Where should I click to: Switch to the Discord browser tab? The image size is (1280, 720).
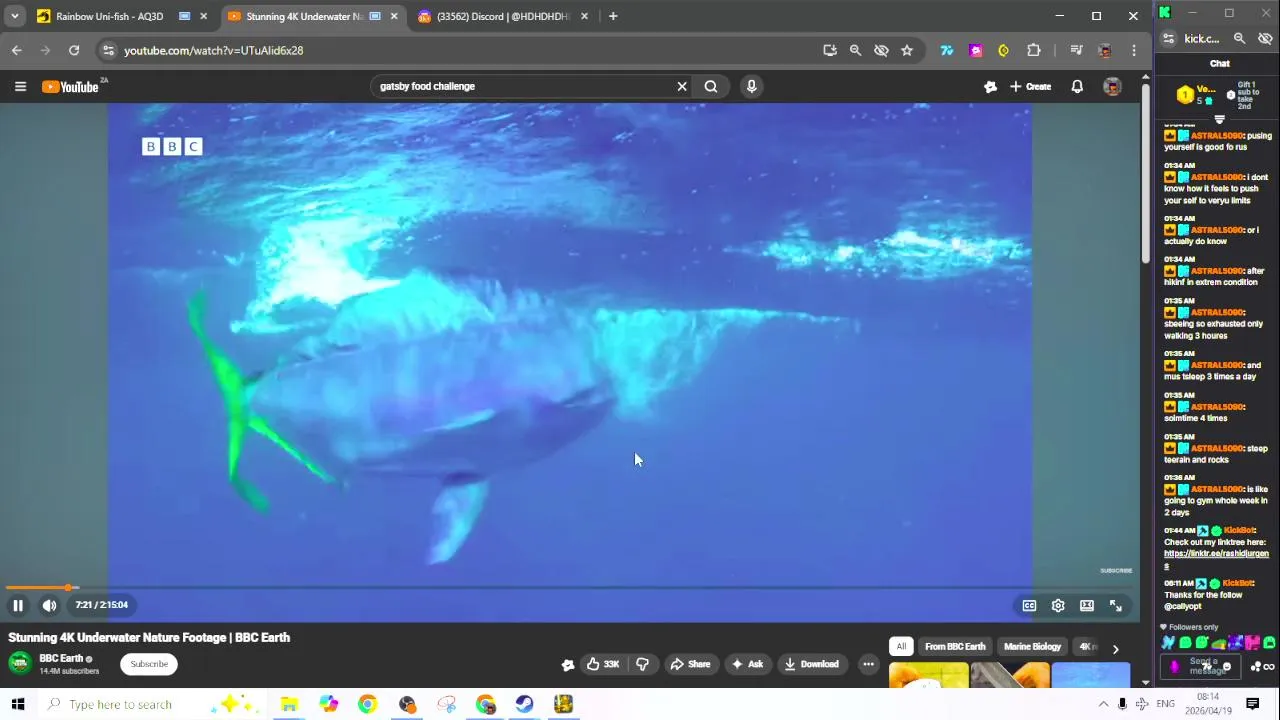coord(503,16)
